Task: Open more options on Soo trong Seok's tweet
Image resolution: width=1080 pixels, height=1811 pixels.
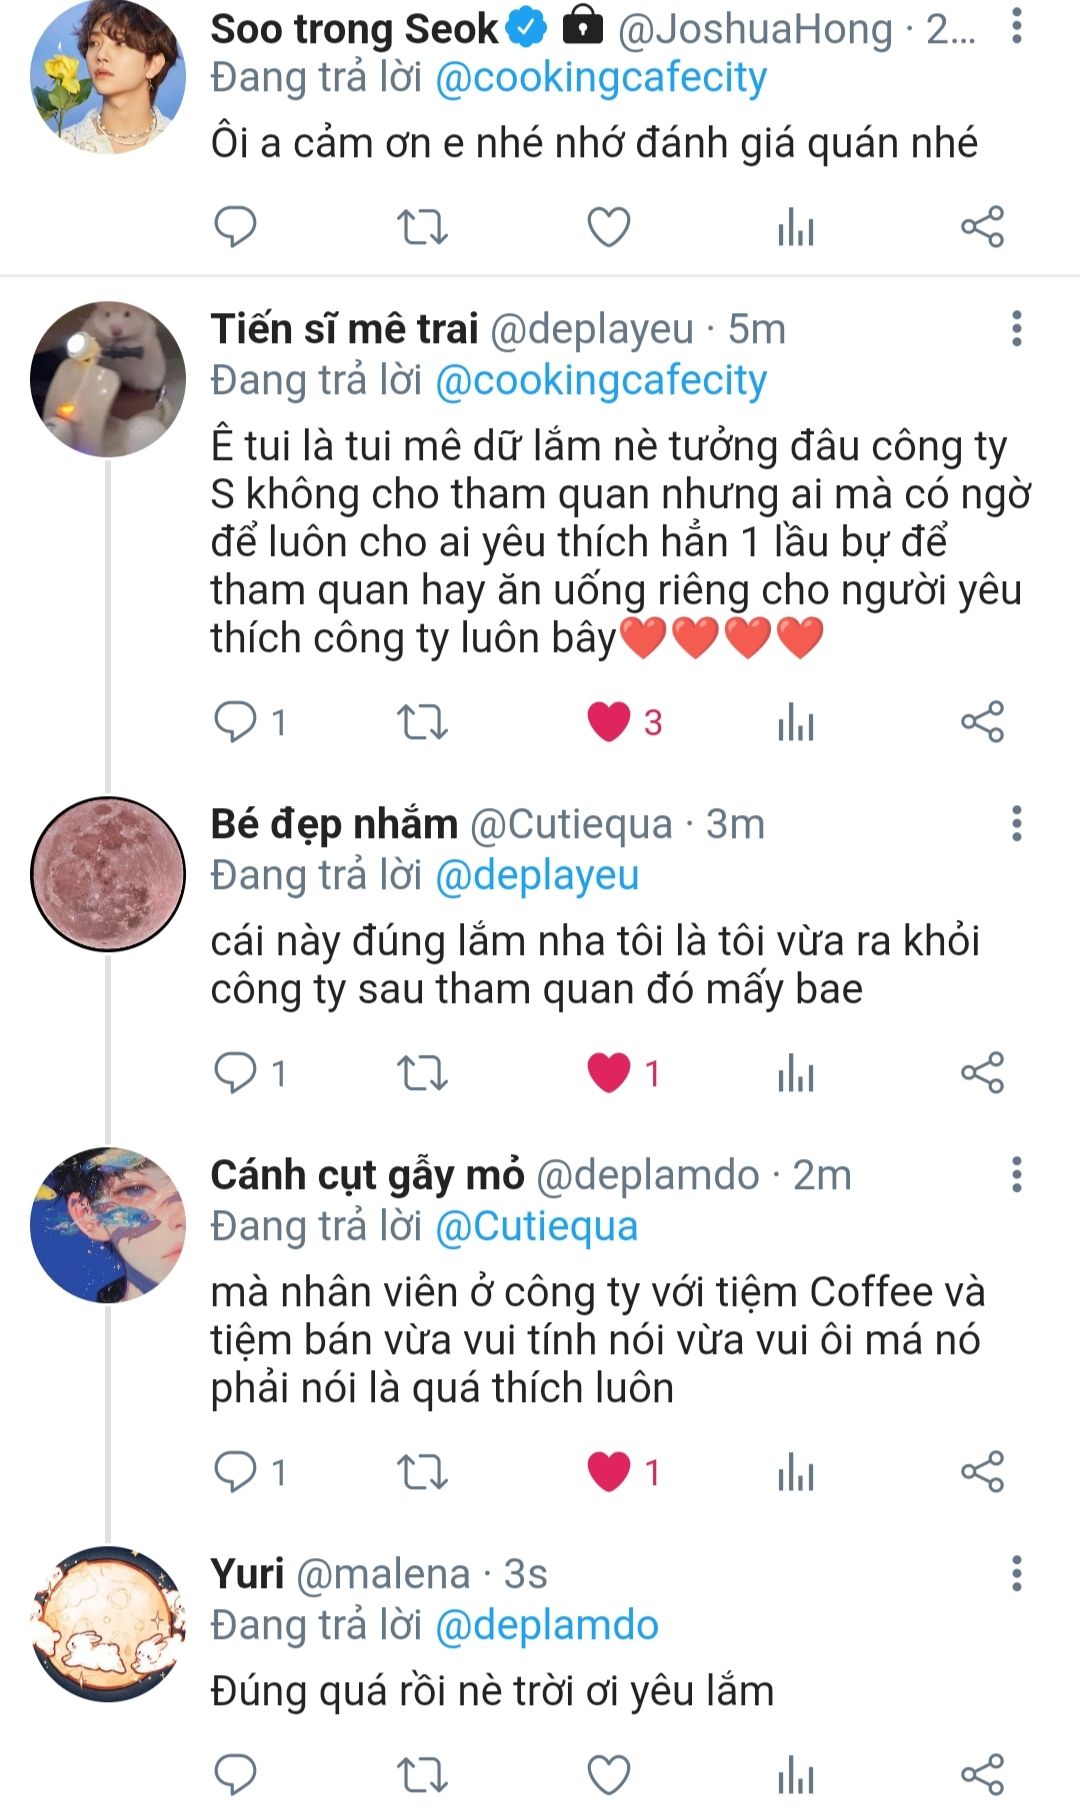Action: click(x=1016, y=27)
